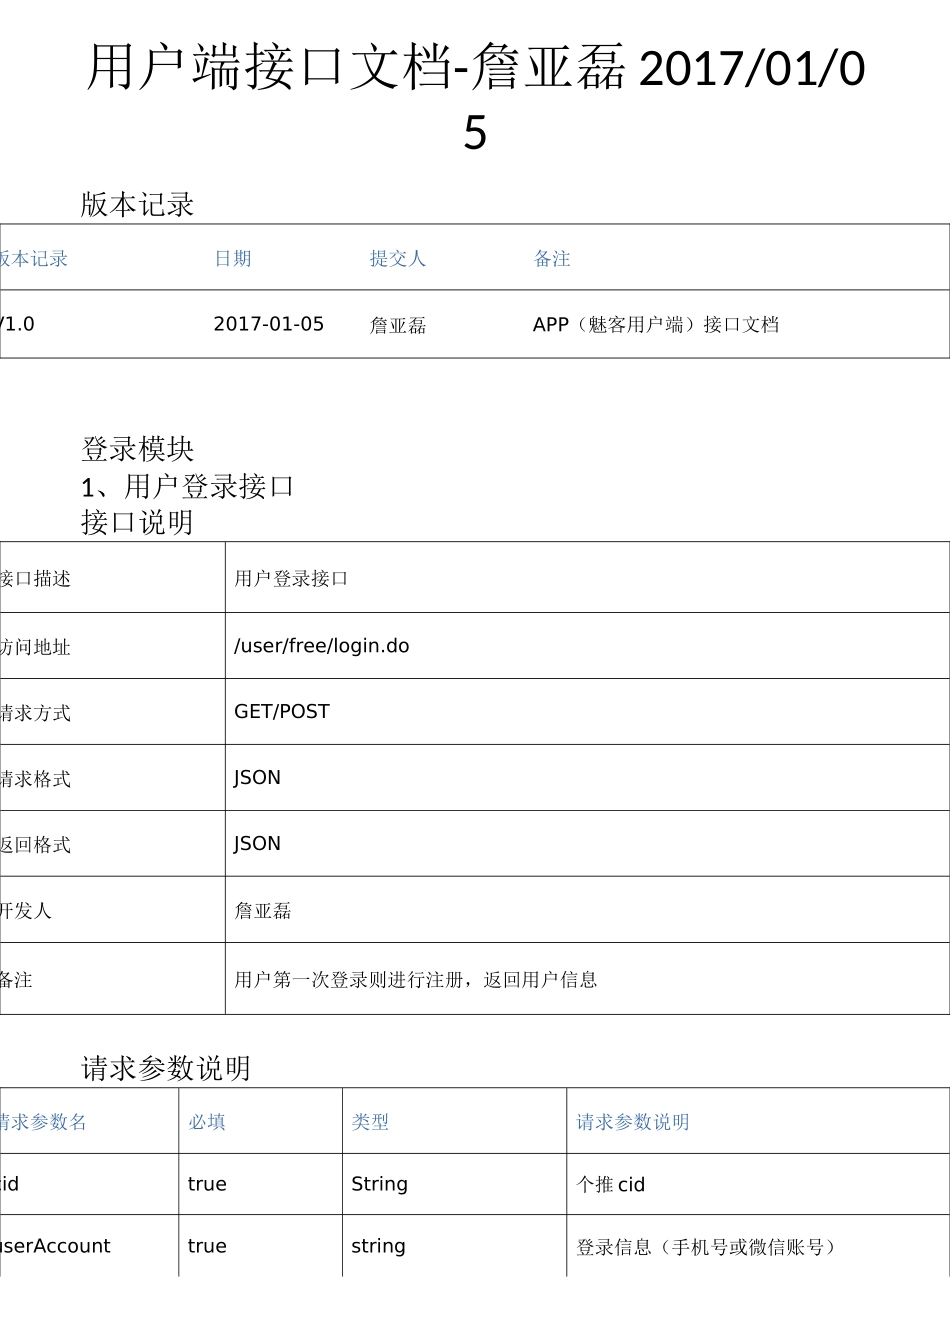This screenshot has width=950, height=1344.
Task: Click the '请求参数说明' section heading
Action: (x=166, y=1069)
